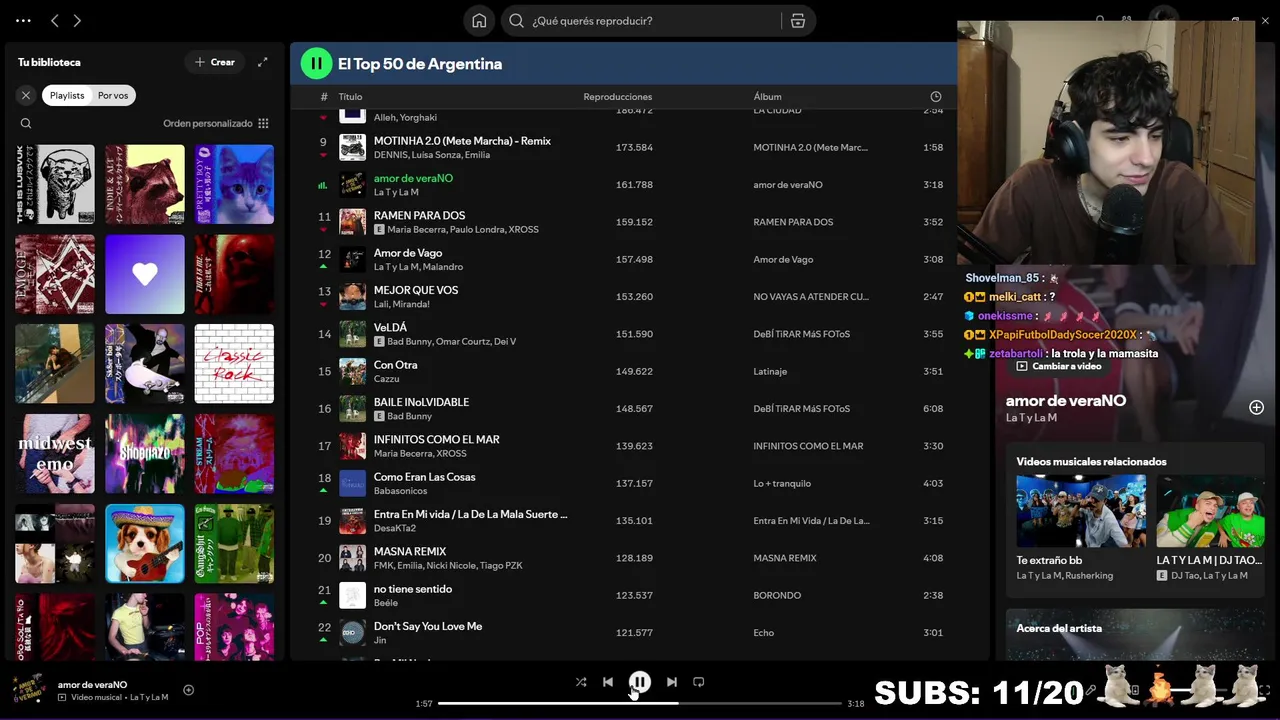
Task: Open La T y La M artist in right panel
Action: pyautogui.click(x=1031, y=418)
